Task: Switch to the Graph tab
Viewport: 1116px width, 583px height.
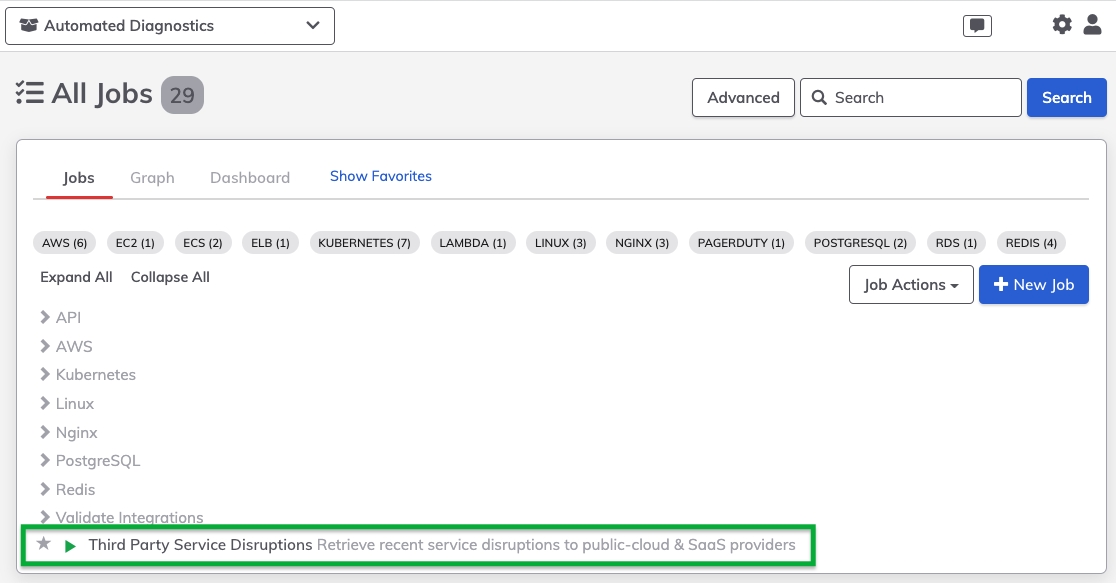Action: 152,178
